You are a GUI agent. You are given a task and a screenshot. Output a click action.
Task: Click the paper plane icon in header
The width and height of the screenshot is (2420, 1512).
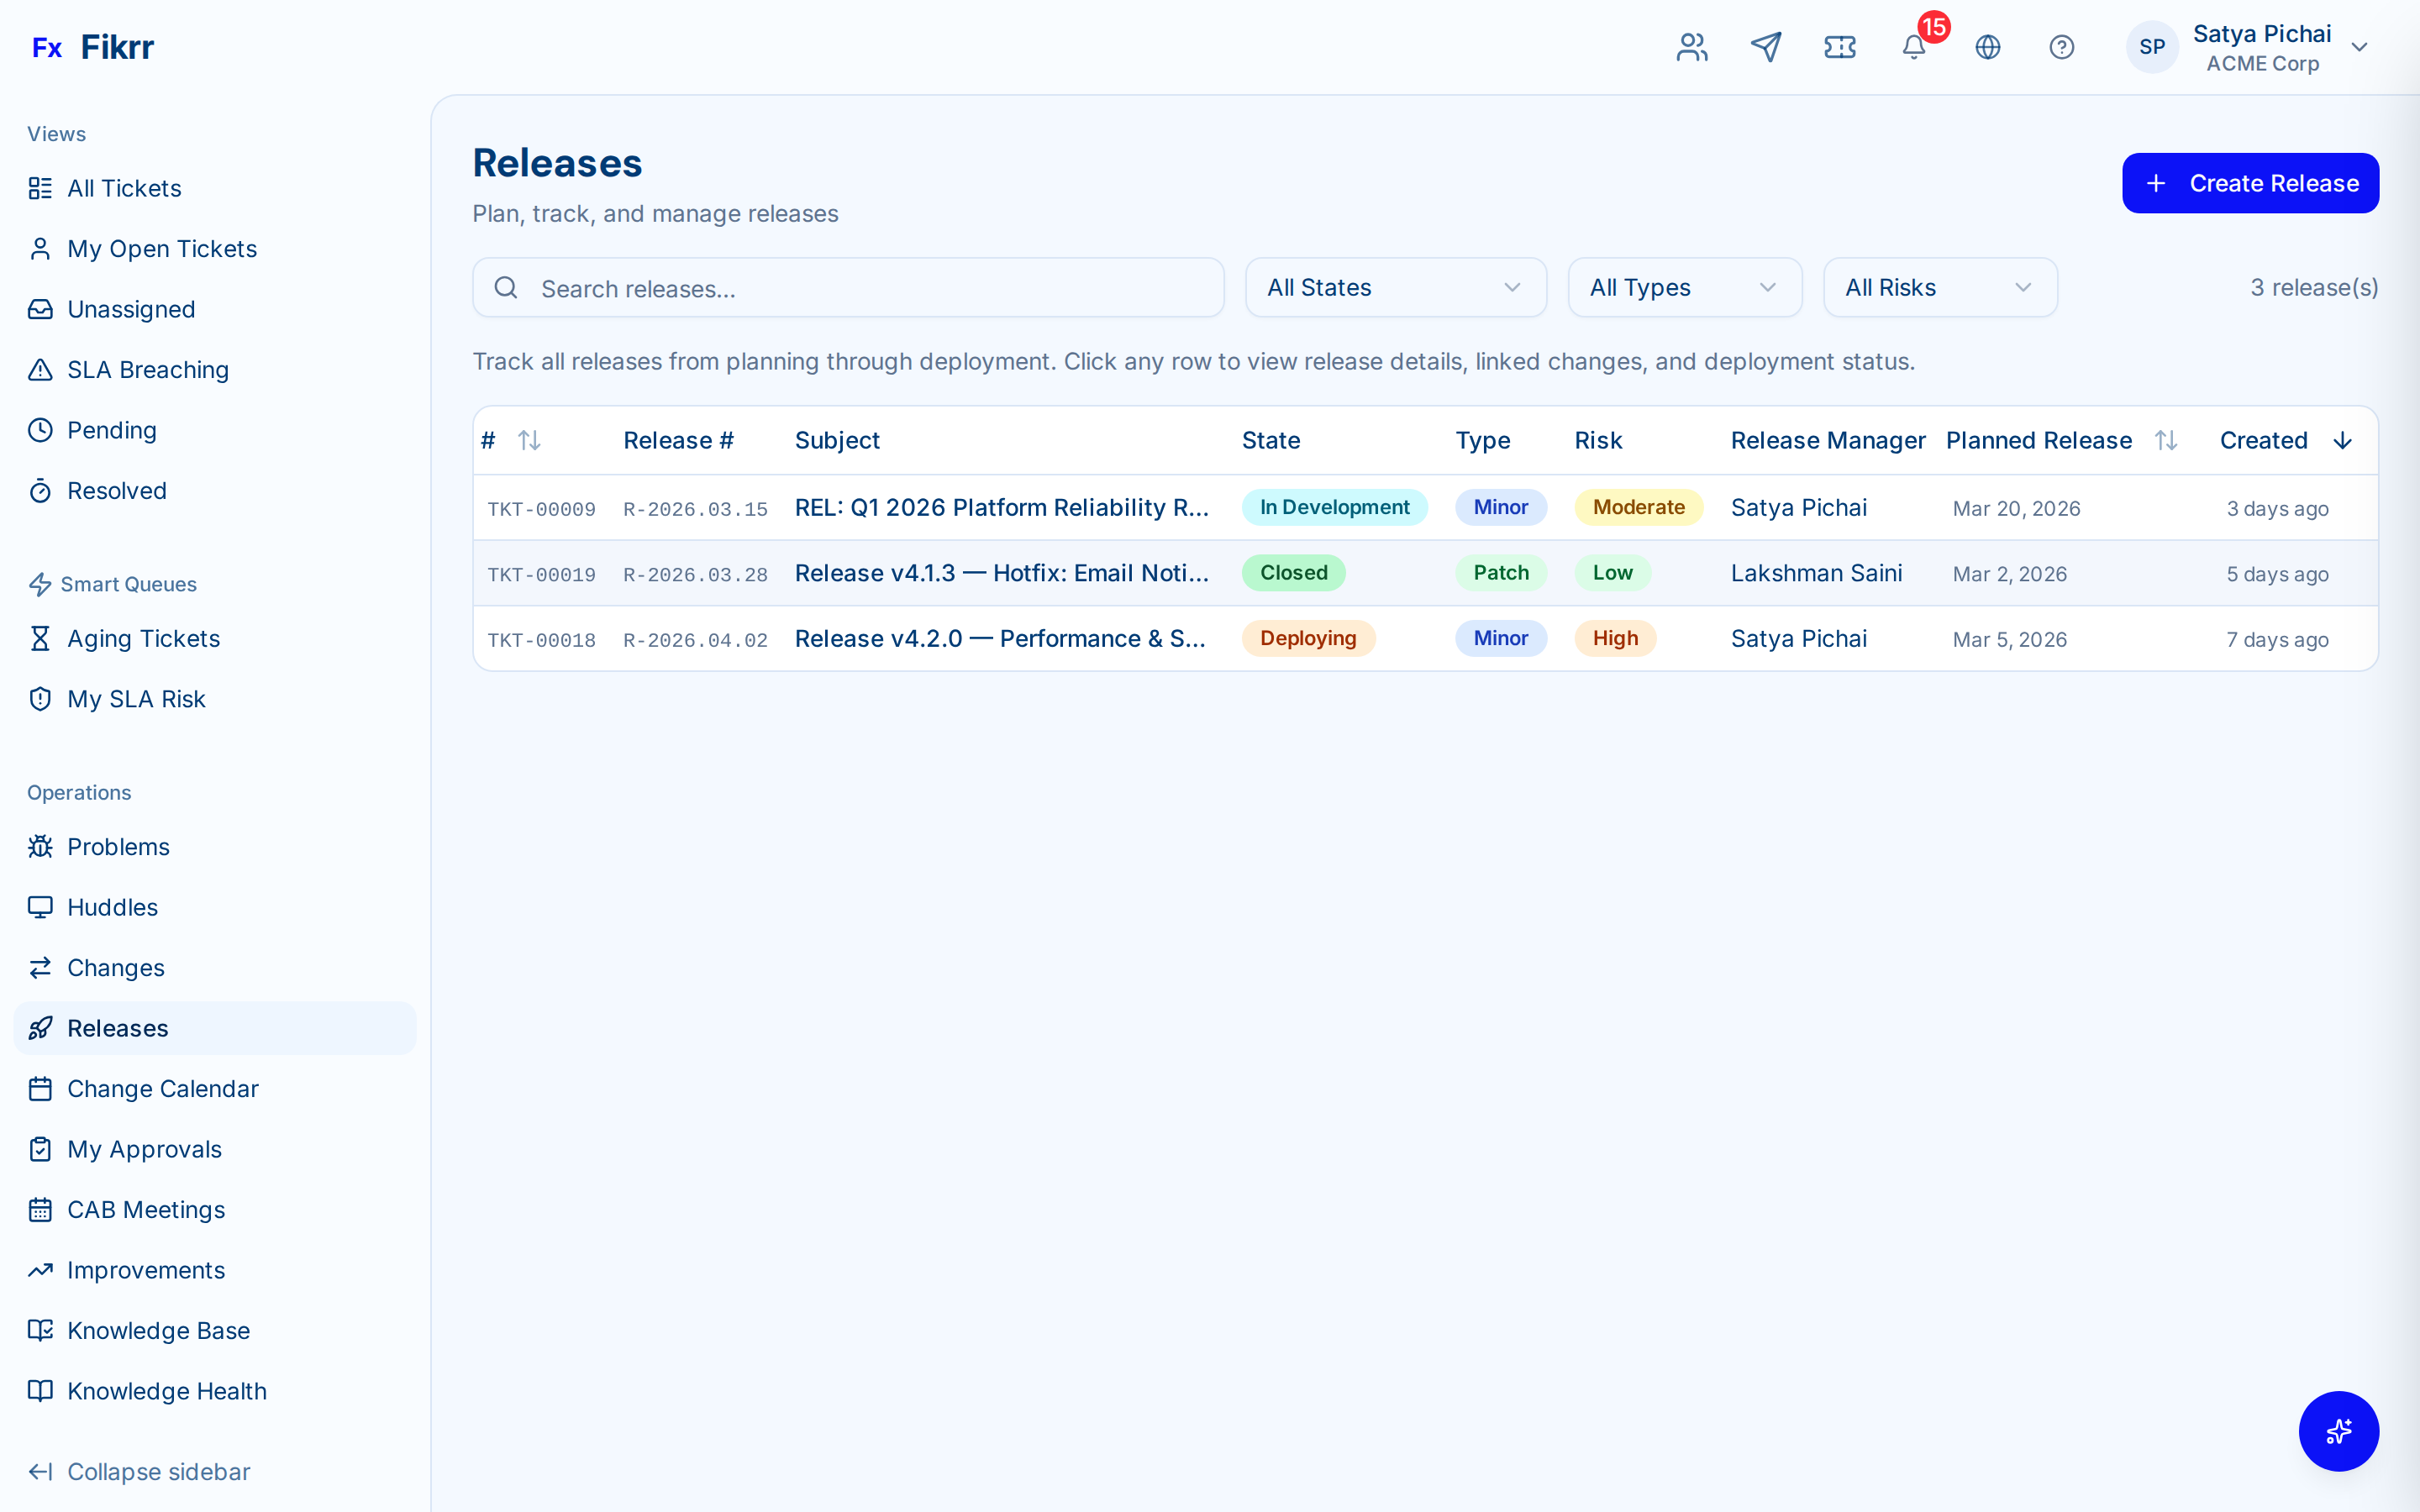tap(1766, 47)
